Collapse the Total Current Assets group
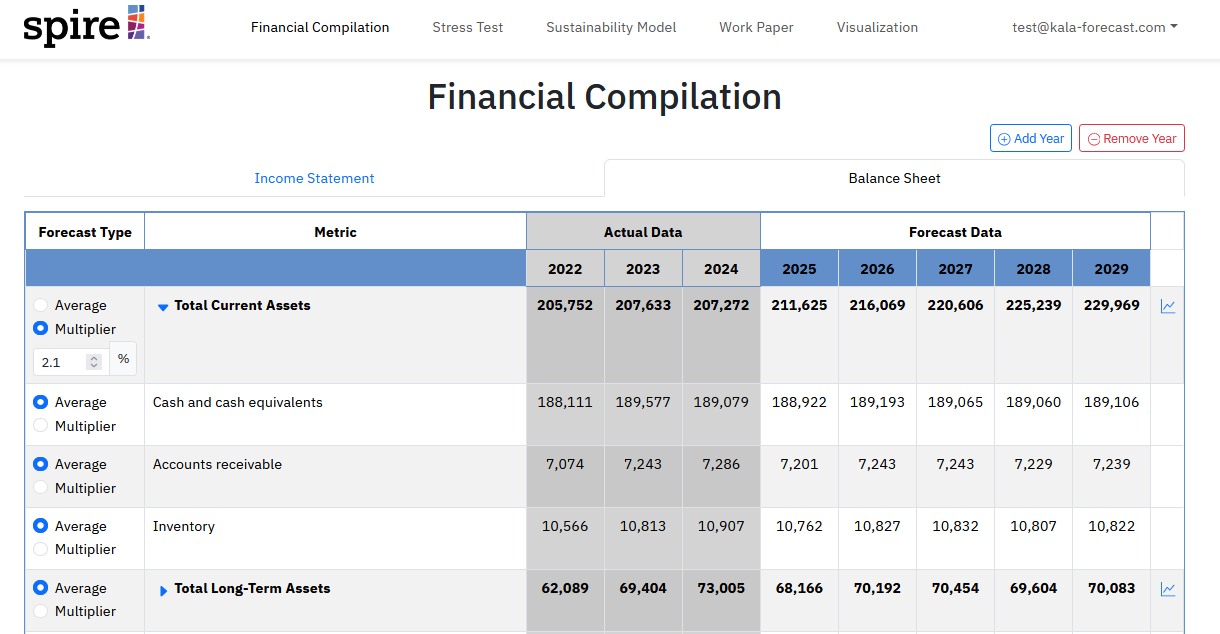This screenshot has width=1220, height=634. (163, 307)
